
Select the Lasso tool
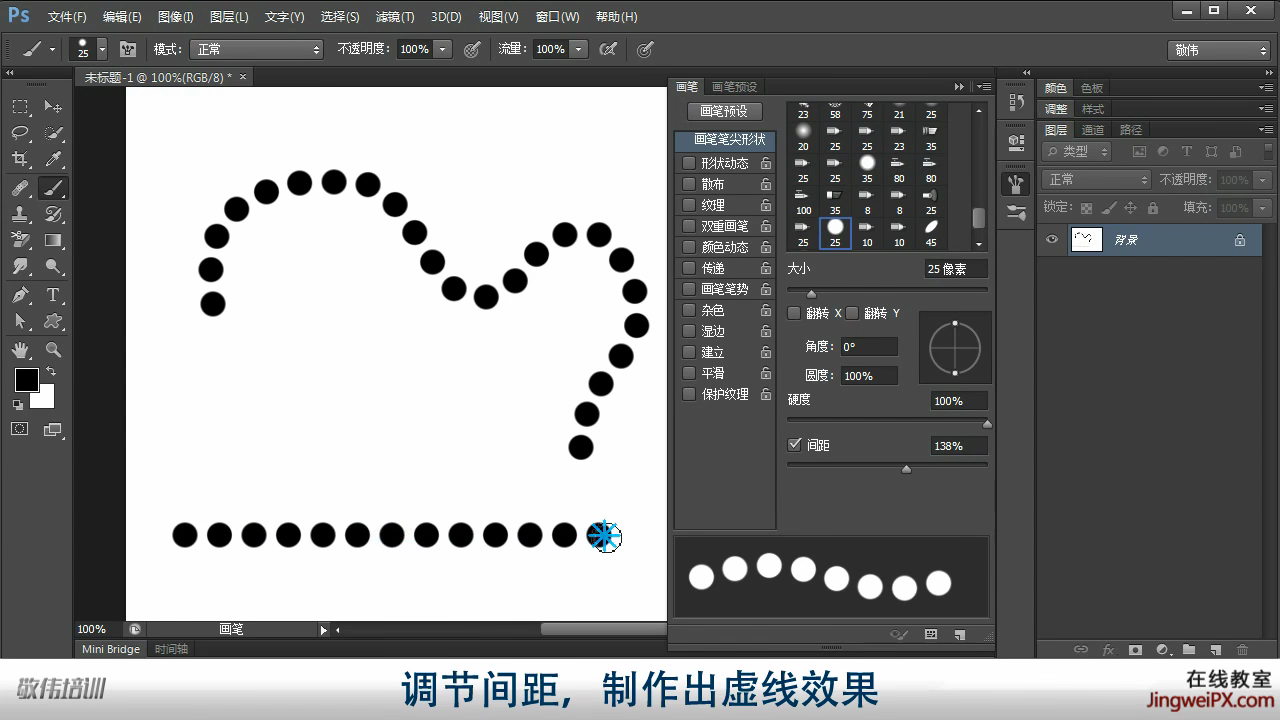coord(20,133)
